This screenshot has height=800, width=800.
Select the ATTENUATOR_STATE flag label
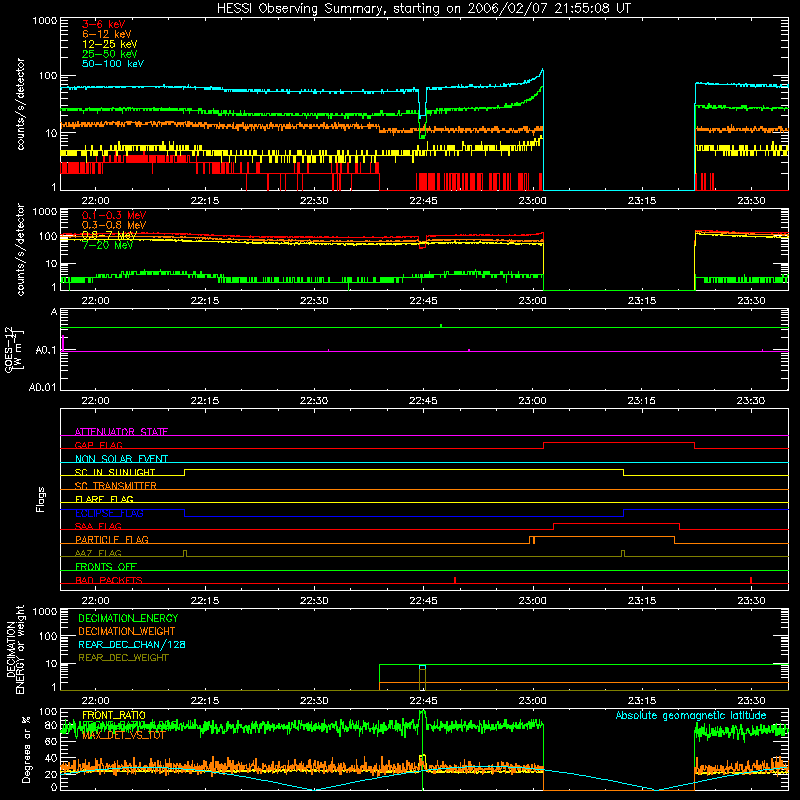121,432
